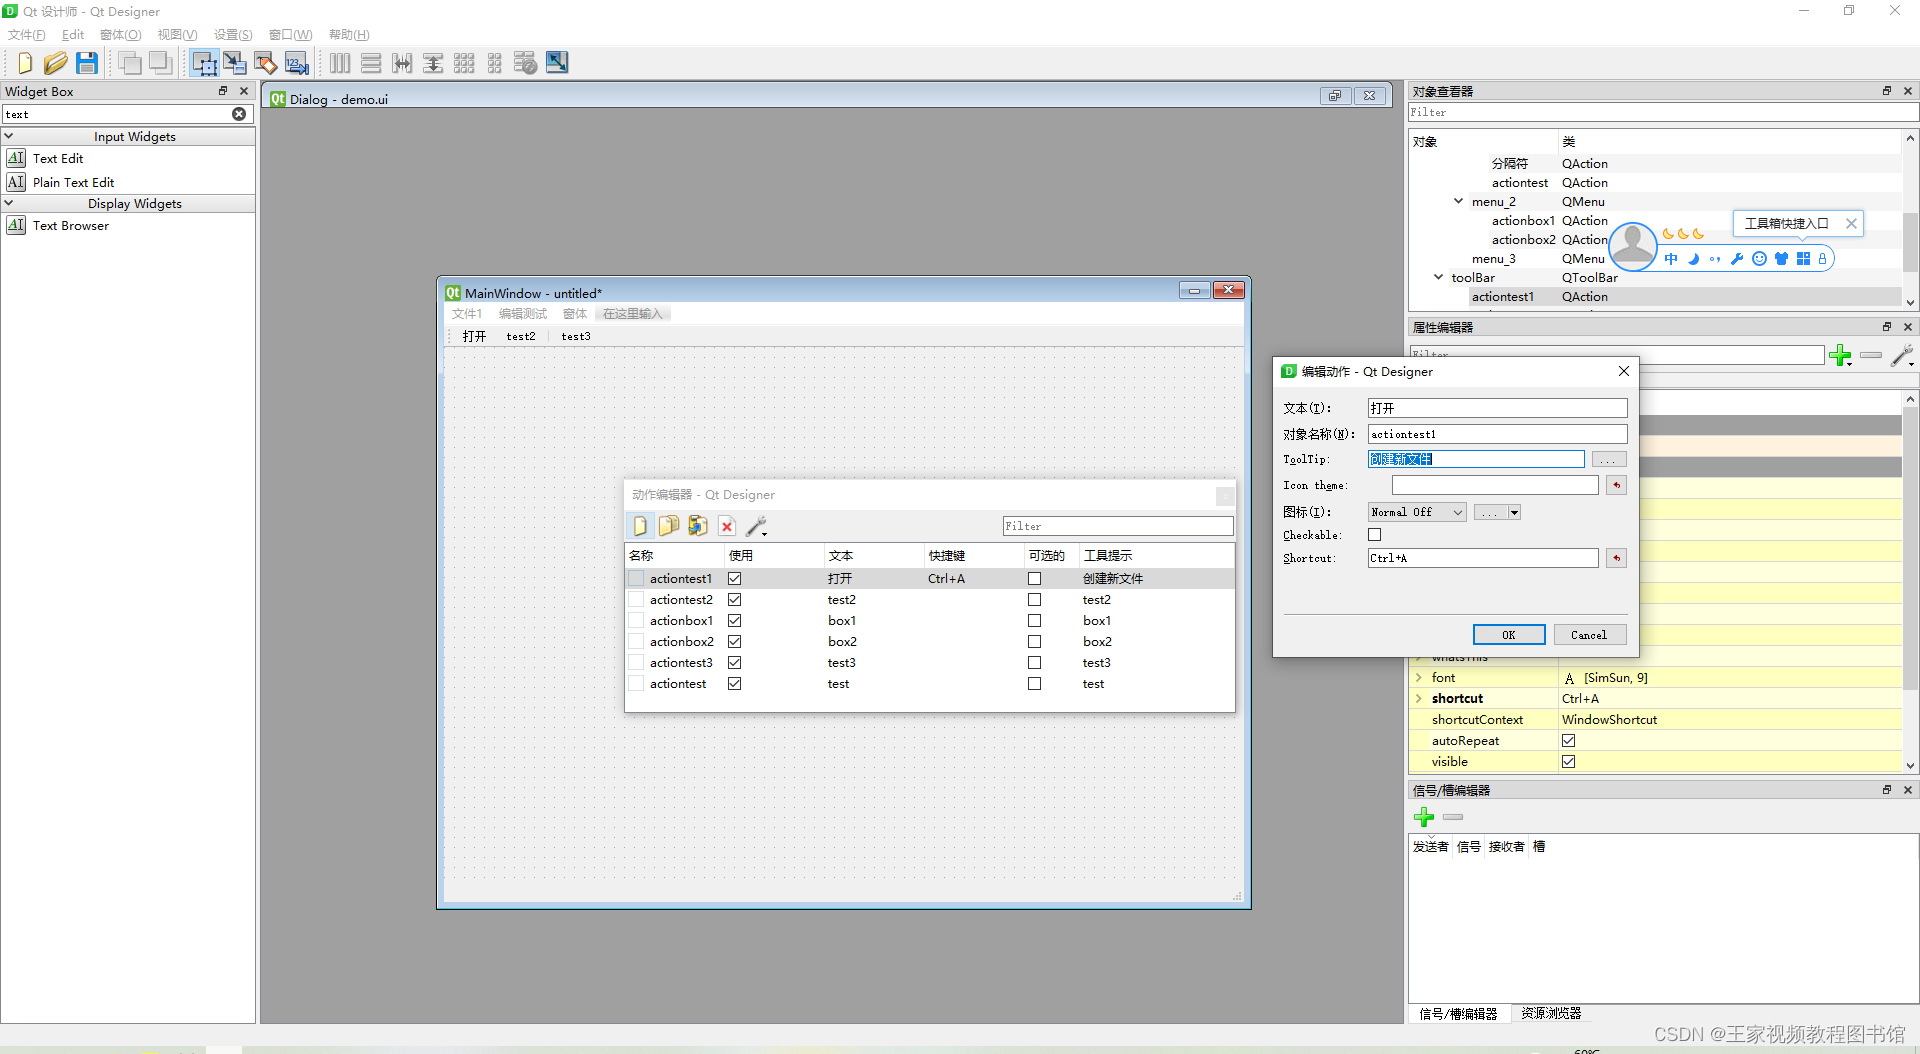Open 视图(V) menu in menu bar

[177, 35]
